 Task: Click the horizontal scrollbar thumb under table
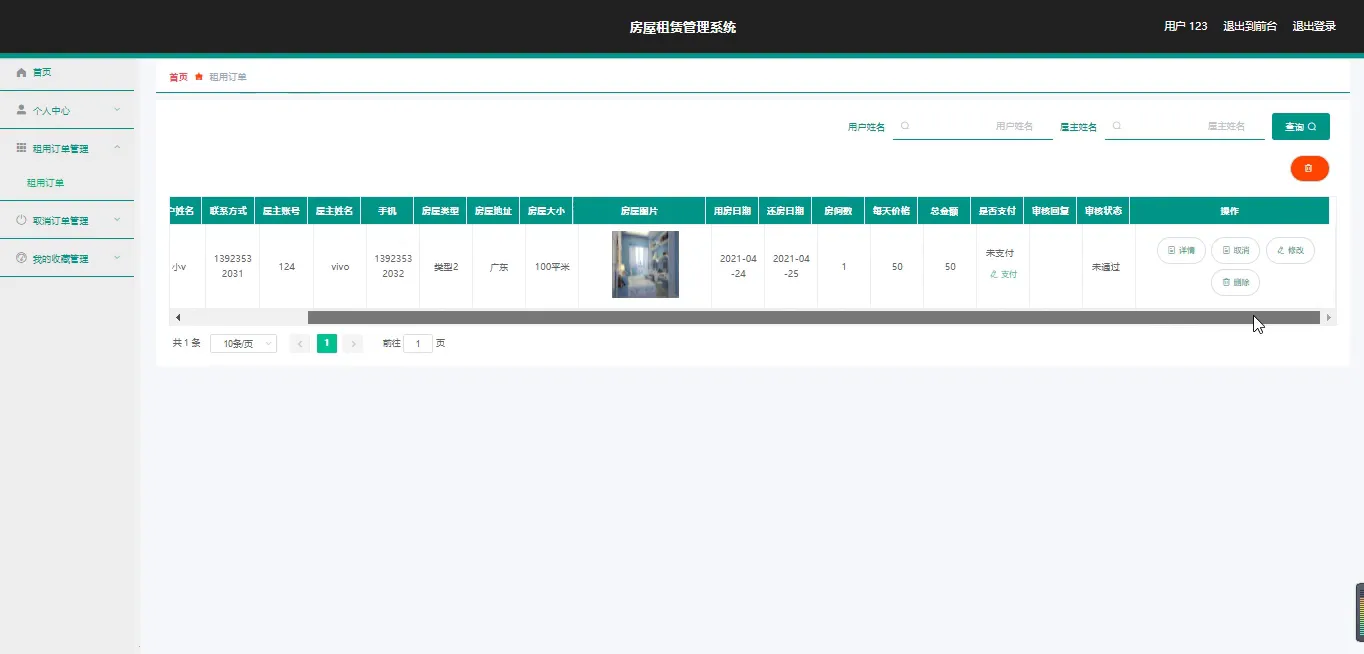click(813, 317)
